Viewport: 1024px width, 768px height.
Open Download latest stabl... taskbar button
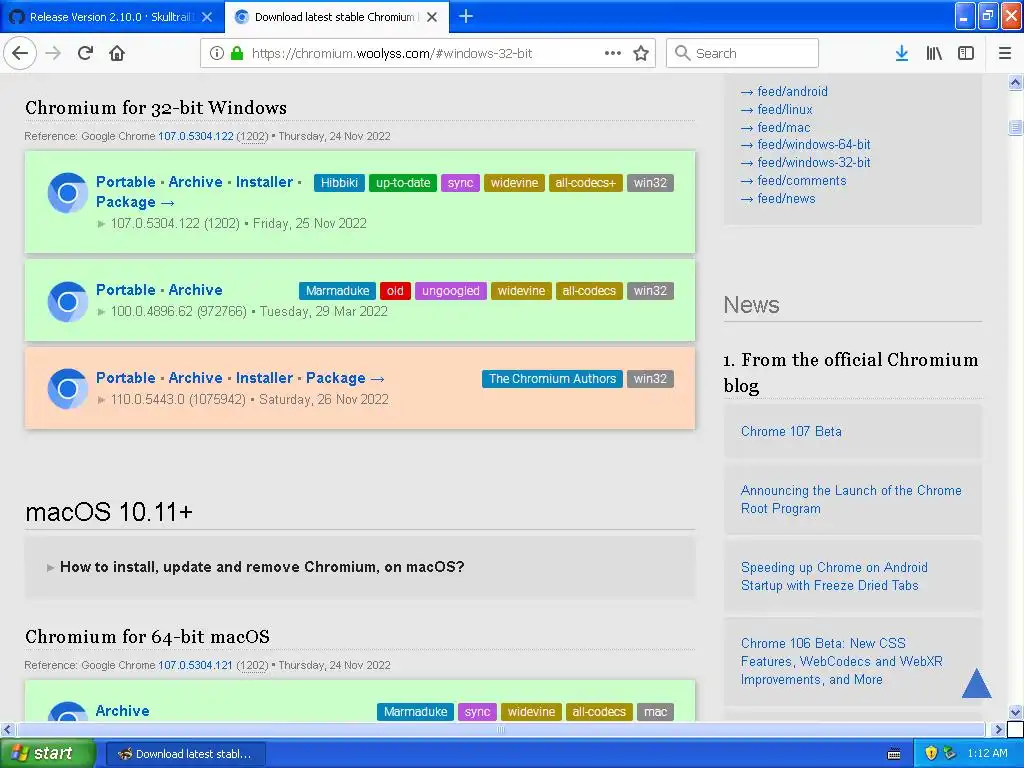tap(185, 754)
